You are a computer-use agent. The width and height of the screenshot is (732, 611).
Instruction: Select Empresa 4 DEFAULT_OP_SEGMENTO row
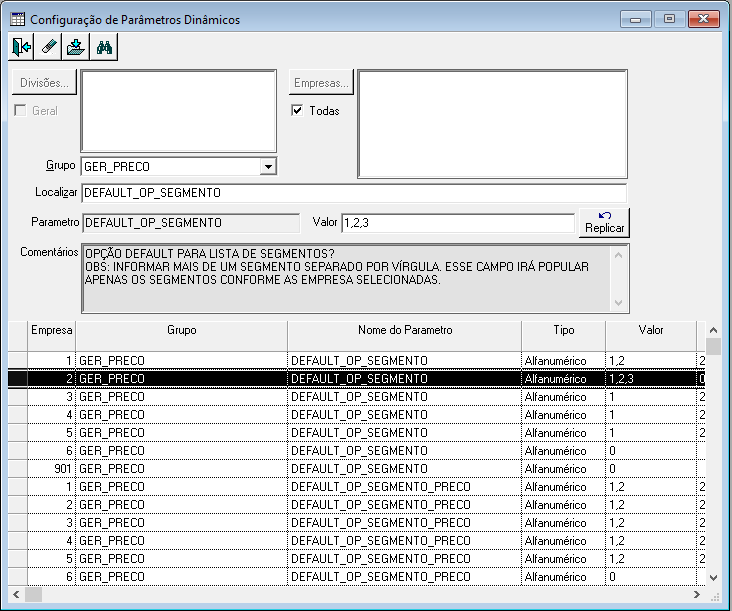[x=357, y=414]
